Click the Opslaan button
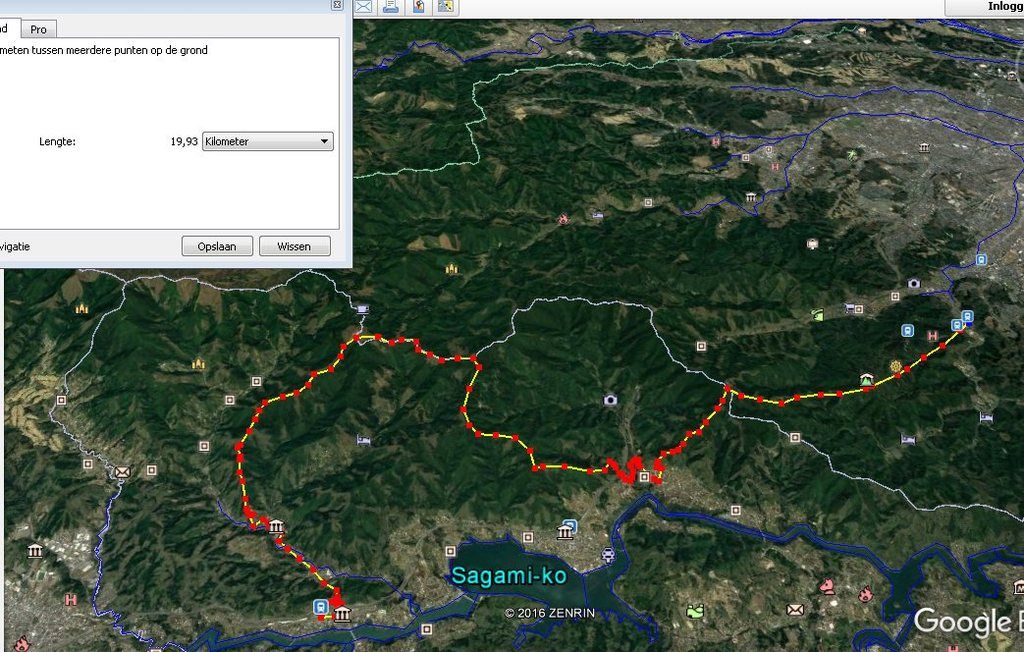This screenshot has width=1024, height=652. 217,246
